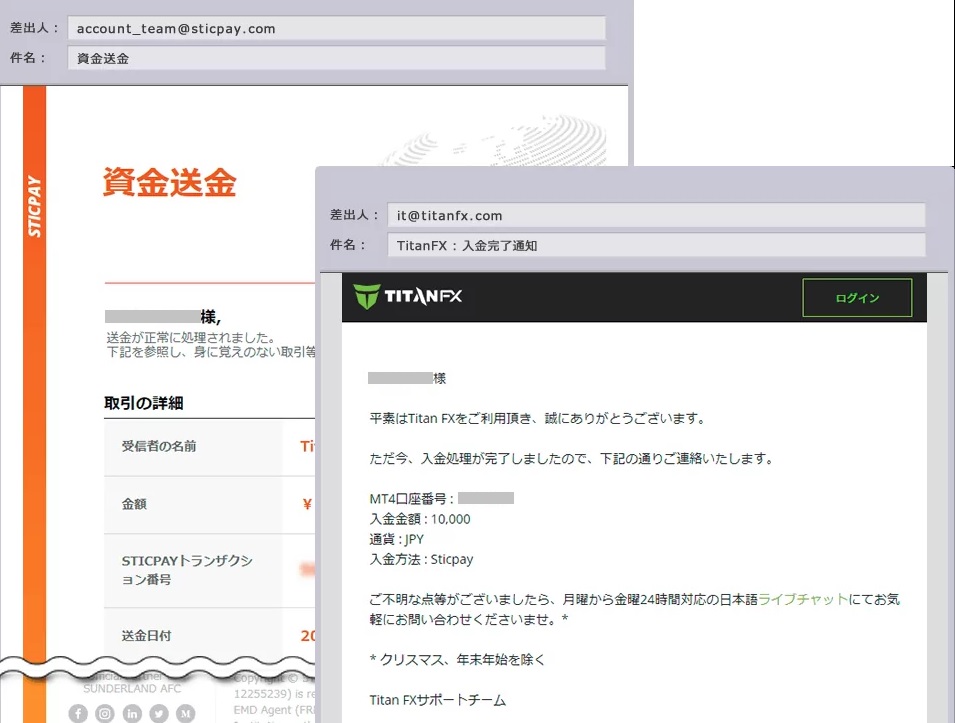Click the large orange 資金送金 heading
Image resolution: width=955 pixels, height=723 pixels.
tap(169, 182)
